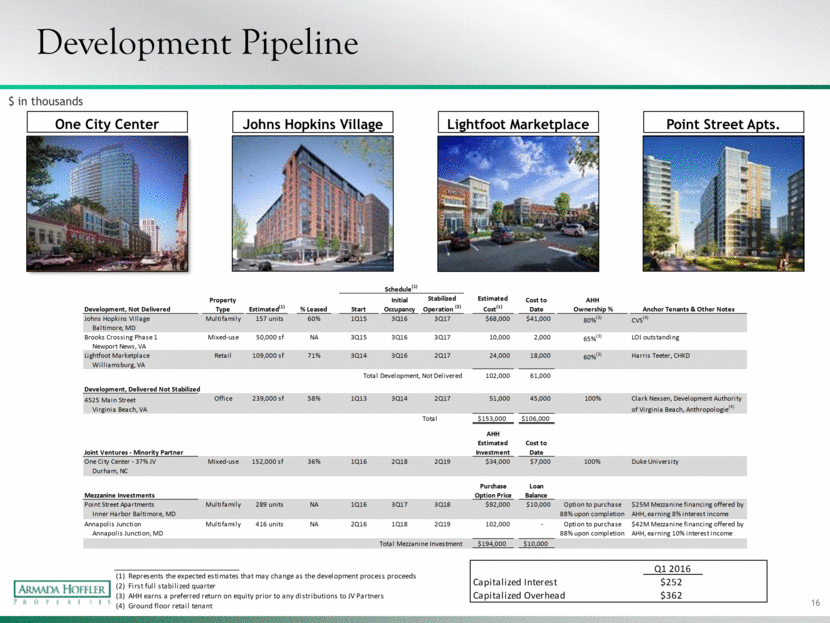Click the 'Anchor Tenants & Other Notes' column header
The image size is (830, 623).
tap(688, 309)
